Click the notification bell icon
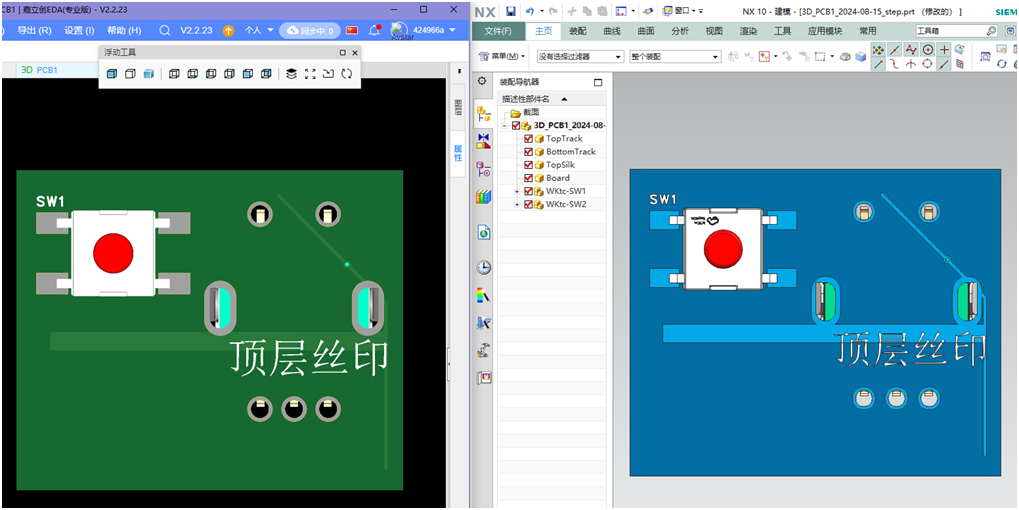 click(x=374, y=30)
